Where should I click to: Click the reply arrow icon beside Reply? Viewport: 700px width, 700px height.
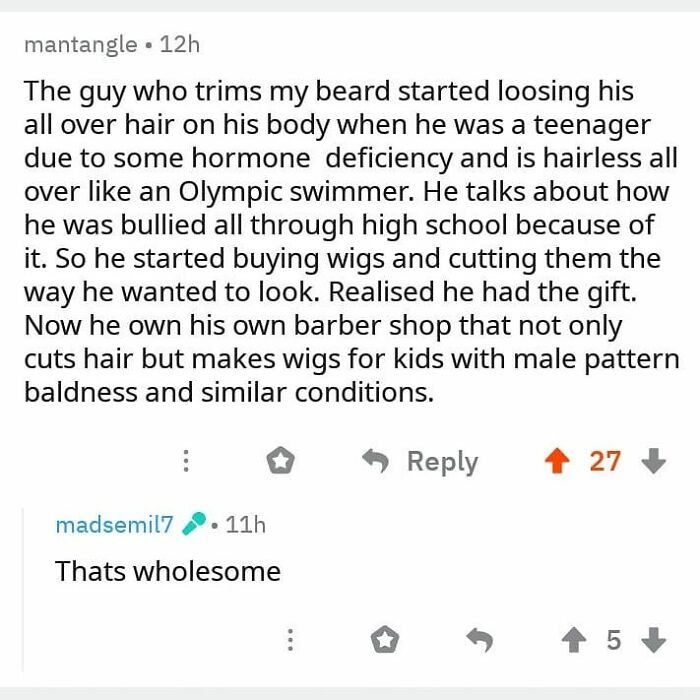[375, 461]
